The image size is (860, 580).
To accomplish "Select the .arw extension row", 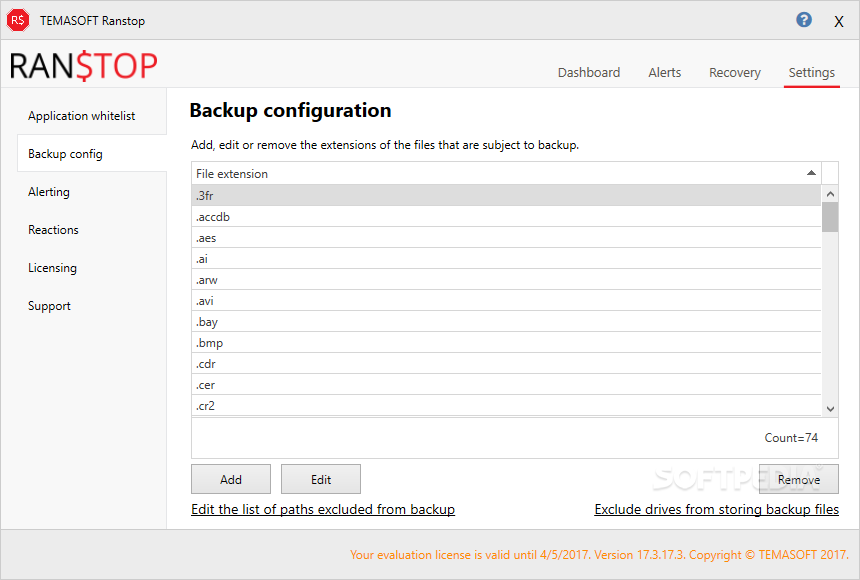I will pos(506,280).
